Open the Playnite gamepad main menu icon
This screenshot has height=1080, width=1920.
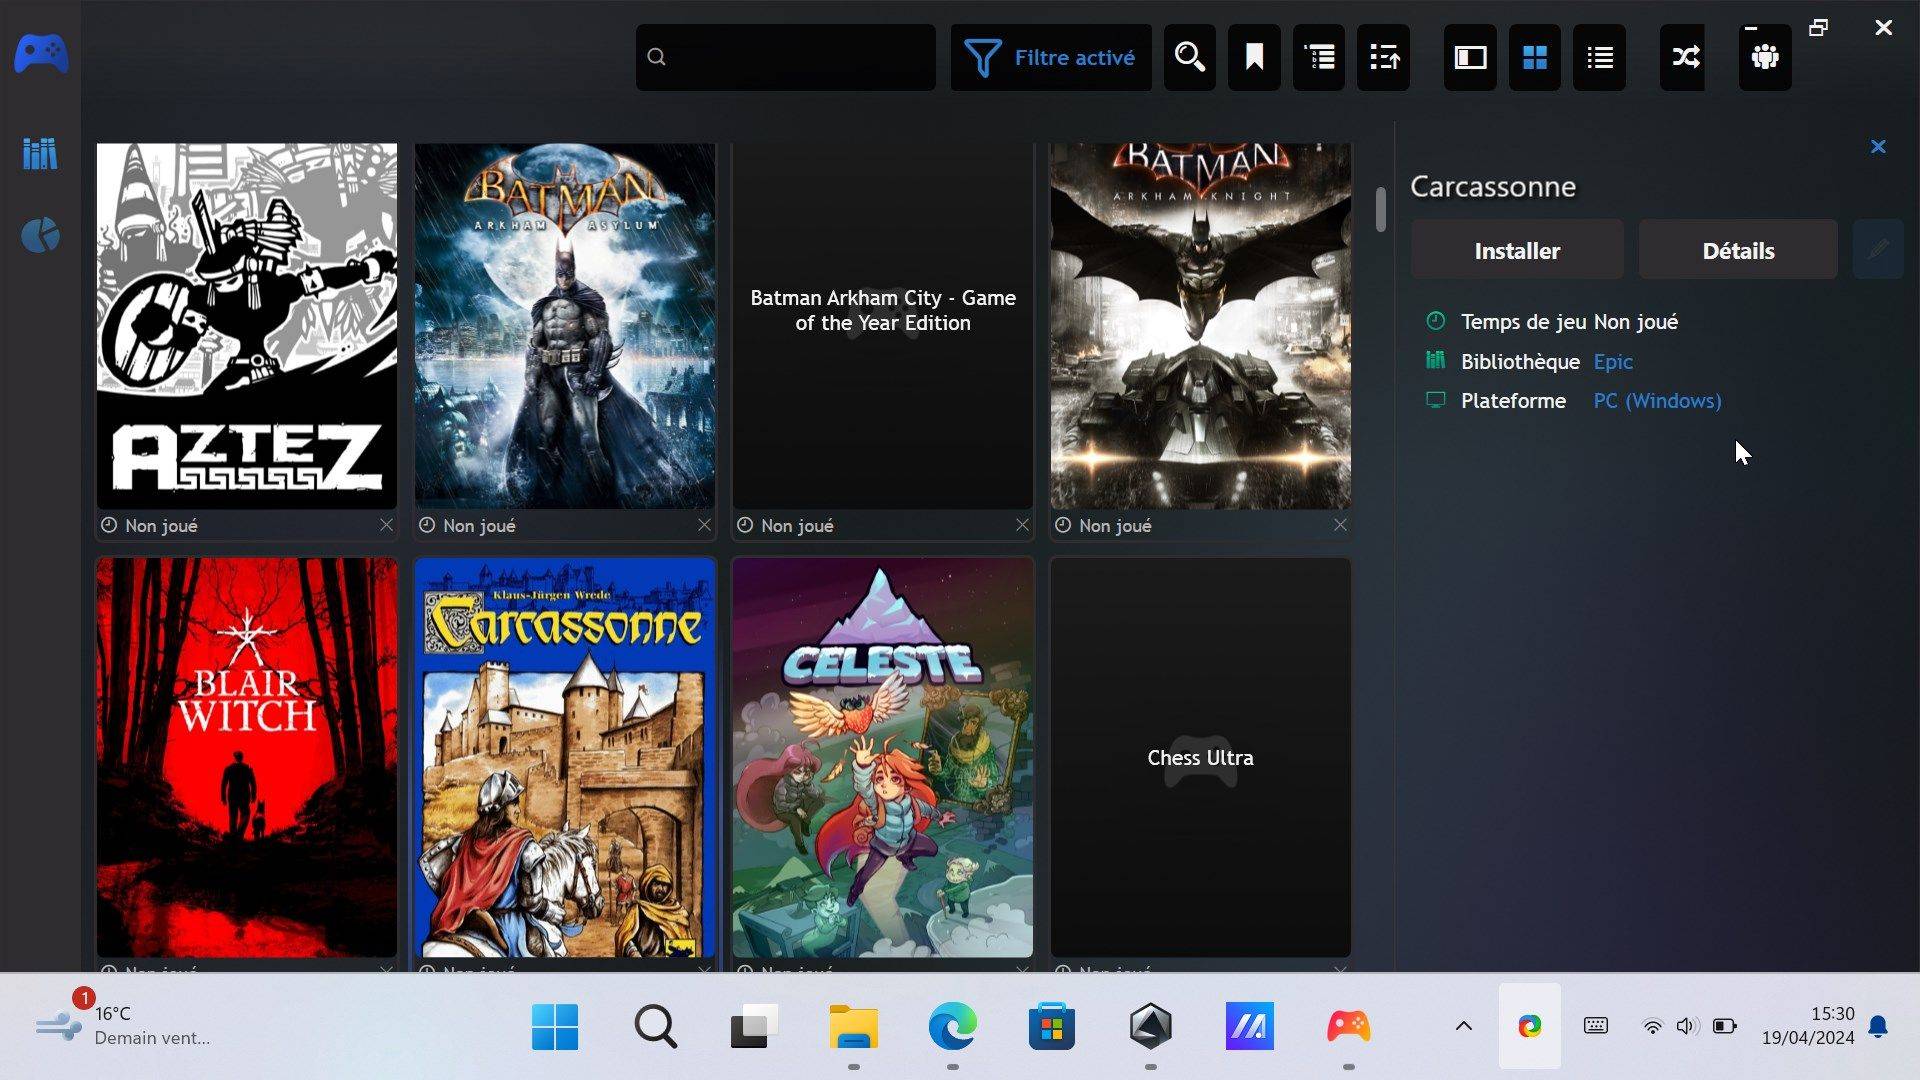click(41, 53)
